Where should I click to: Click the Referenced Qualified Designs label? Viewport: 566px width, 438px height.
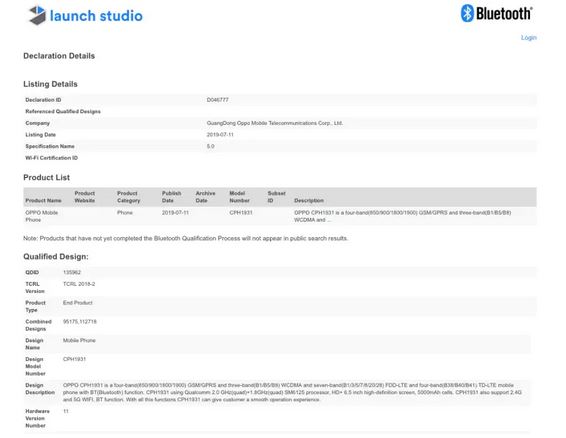(x=63, y=112)
